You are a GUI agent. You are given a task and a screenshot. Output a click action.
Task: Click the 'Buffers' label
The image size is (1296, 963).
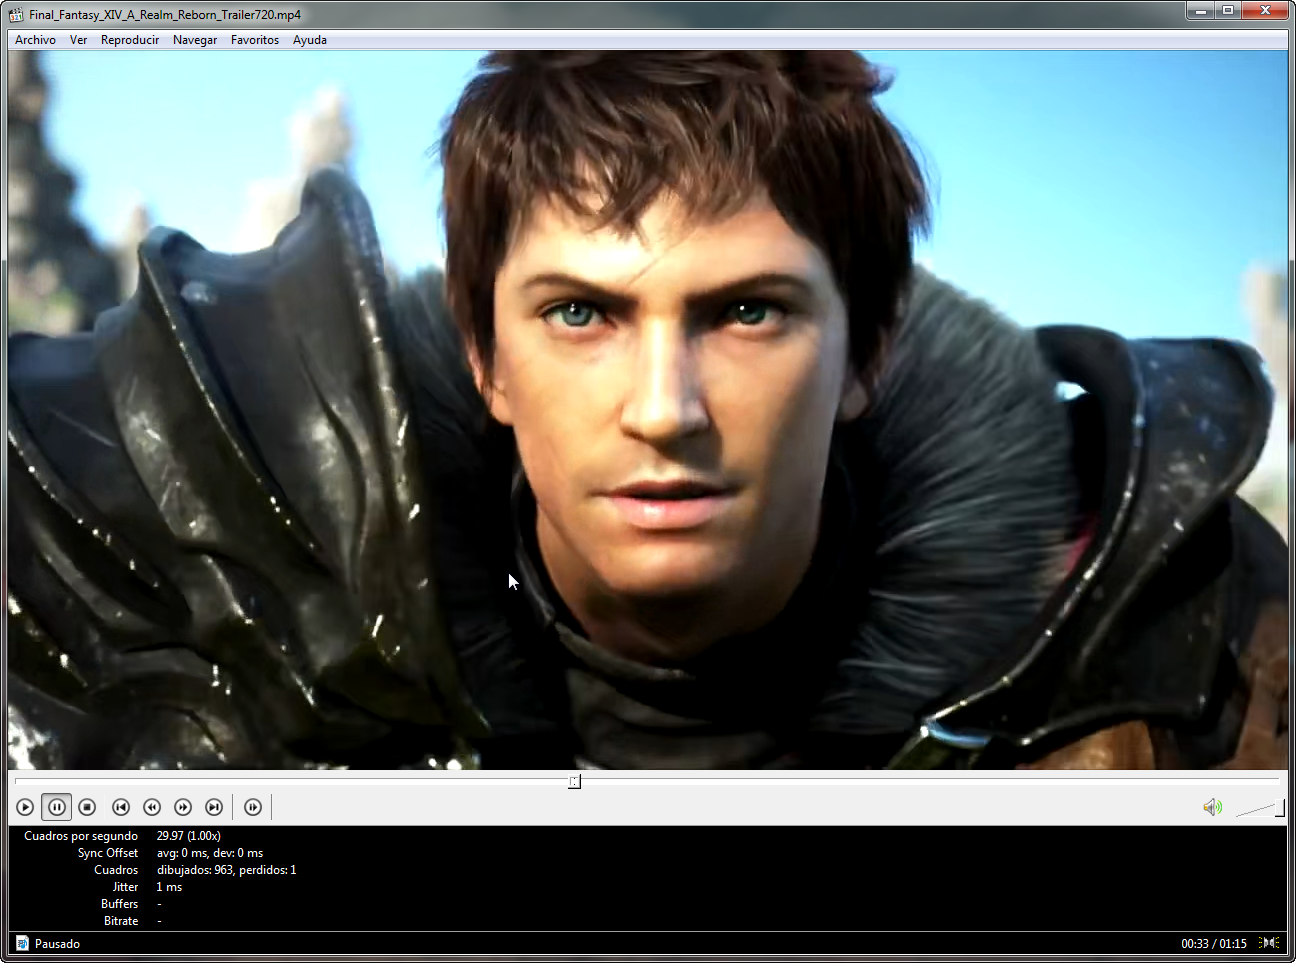pyautogui.click(x=120, y=904)
